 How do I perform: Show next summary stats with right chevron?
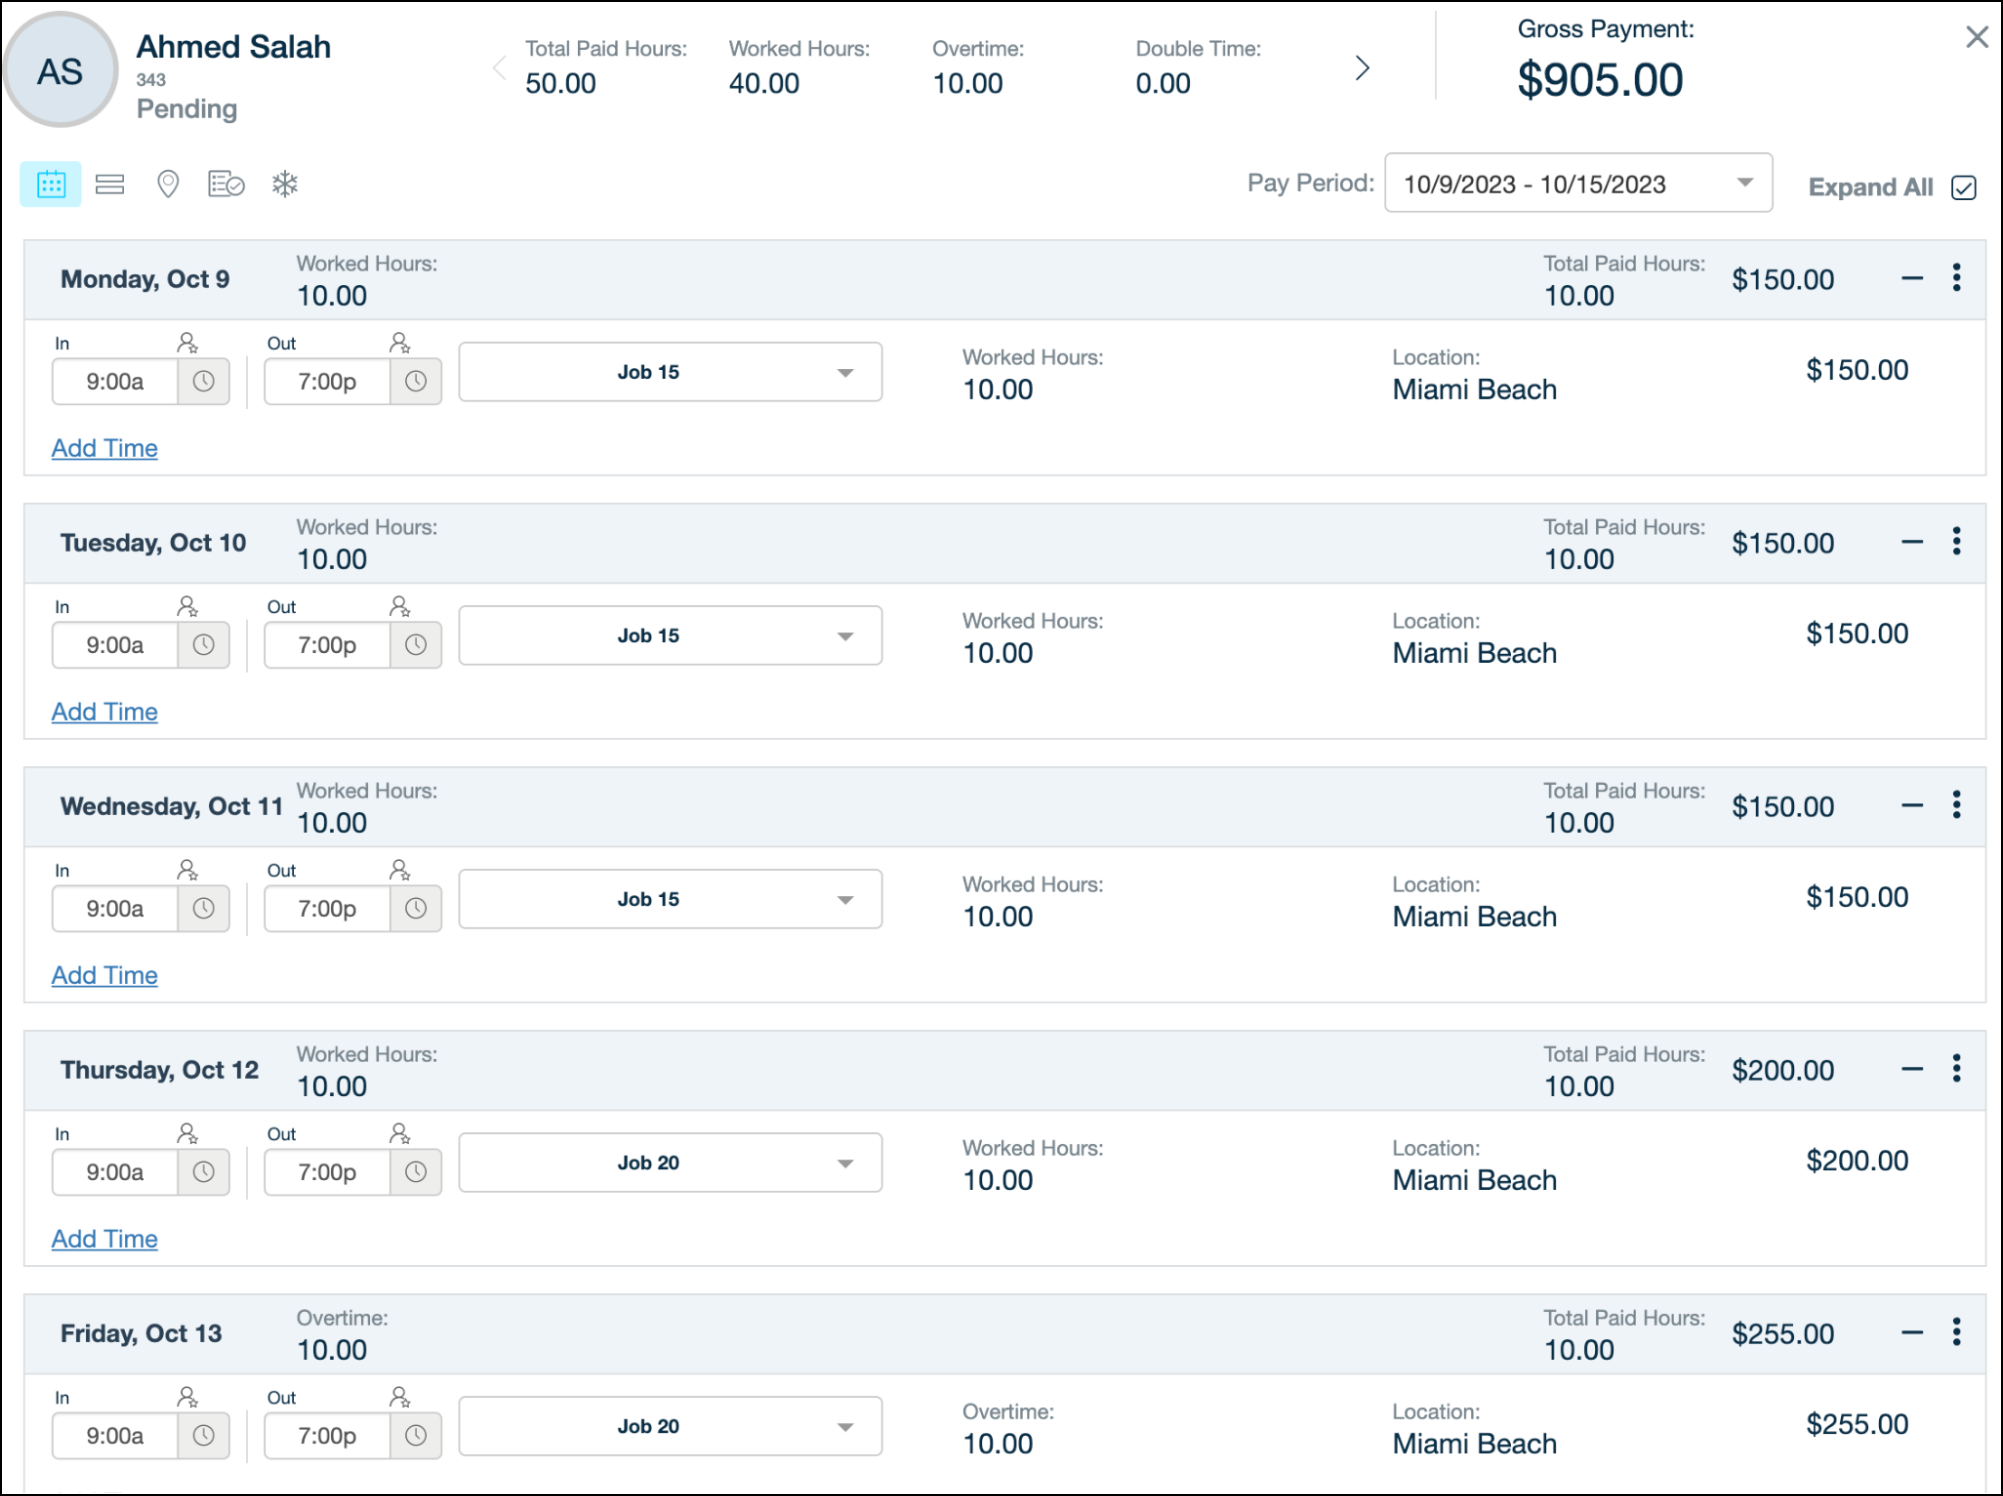1361,68
